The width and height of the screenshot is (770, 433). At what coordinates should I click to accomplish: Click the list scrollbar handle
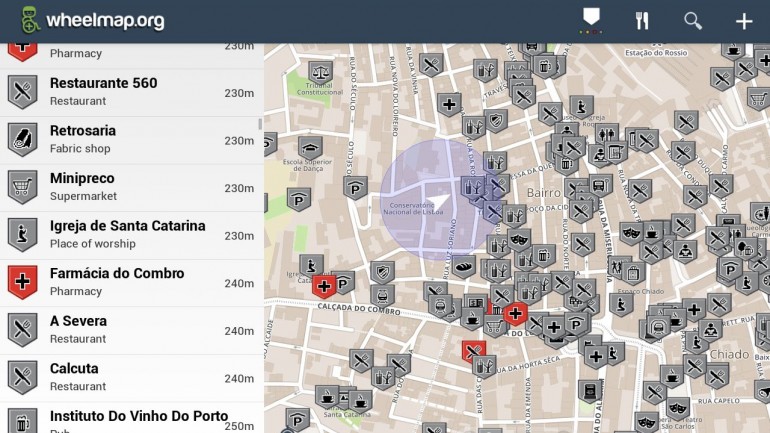coord(260,124)
